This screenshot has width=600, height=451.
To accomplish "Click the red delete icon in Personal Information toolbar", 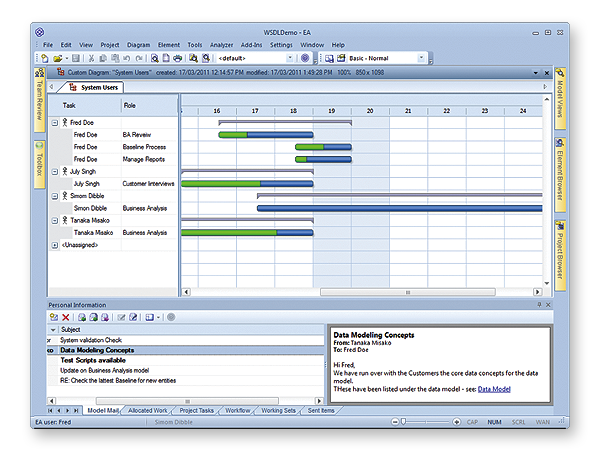I will click(x=66, y=317).
